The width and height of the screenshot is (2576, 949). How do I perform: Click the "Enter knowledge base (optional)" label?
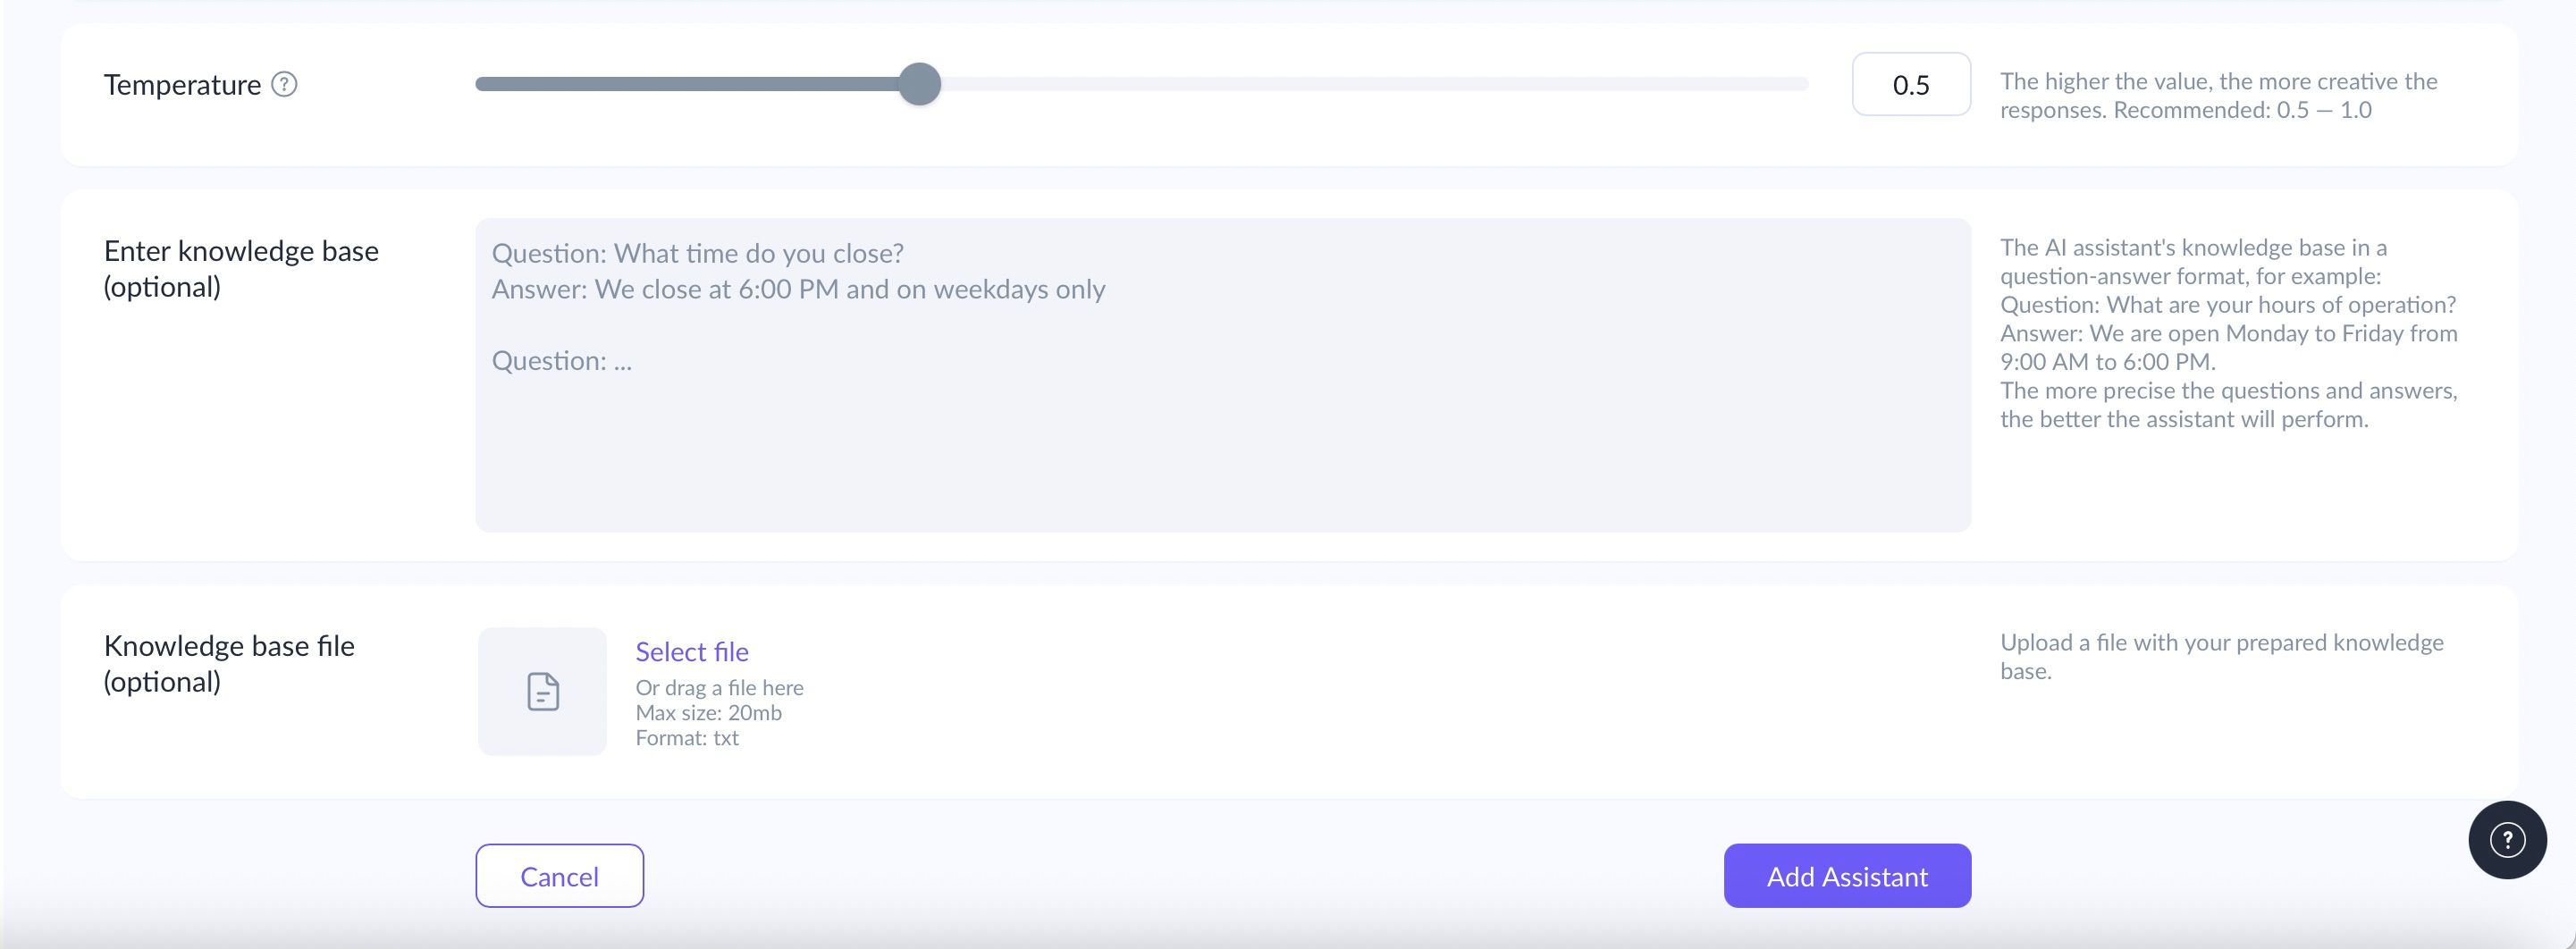[241, 268]
